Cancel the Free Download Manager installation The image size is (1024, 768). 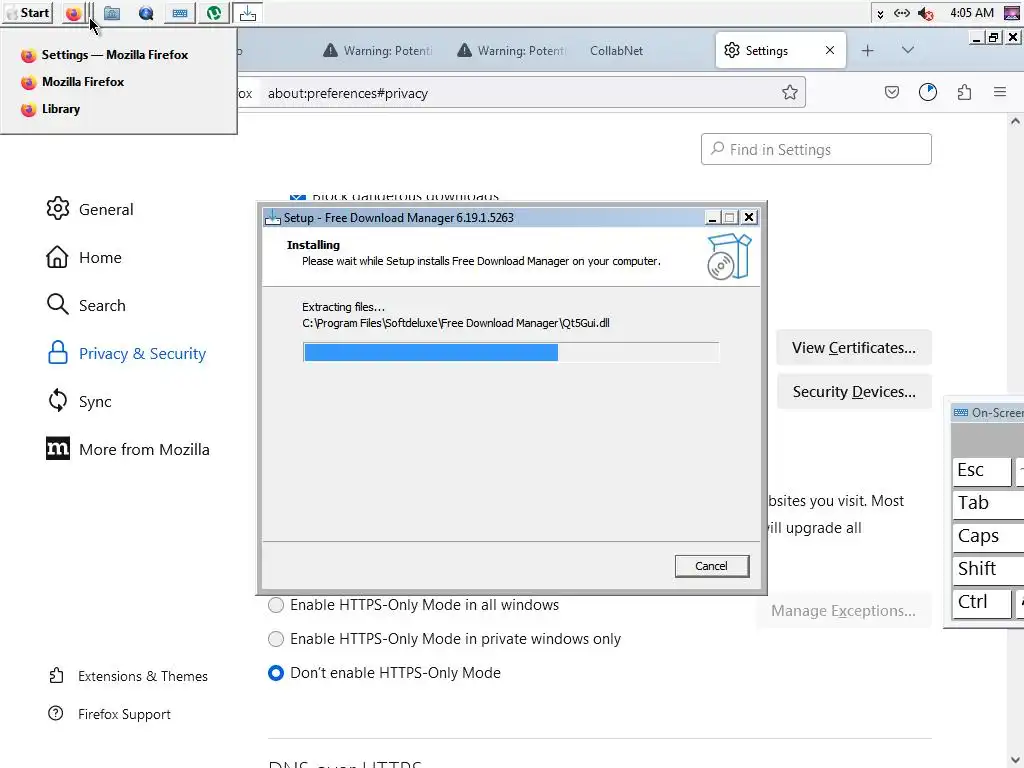point(712,566)
